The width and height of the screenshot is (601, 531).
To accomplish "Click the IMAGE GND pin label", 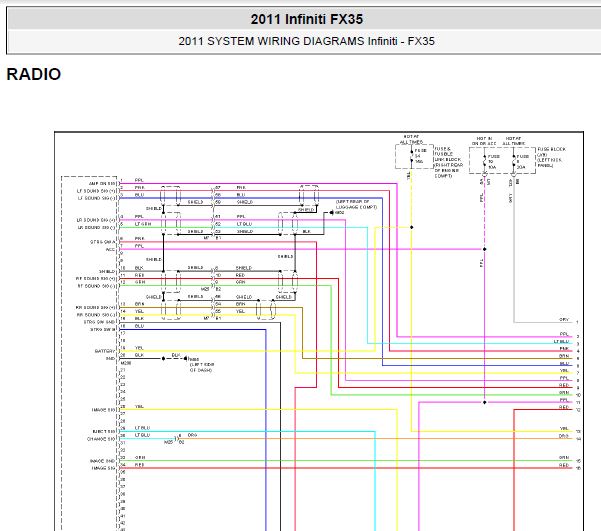I will (102, 461).
